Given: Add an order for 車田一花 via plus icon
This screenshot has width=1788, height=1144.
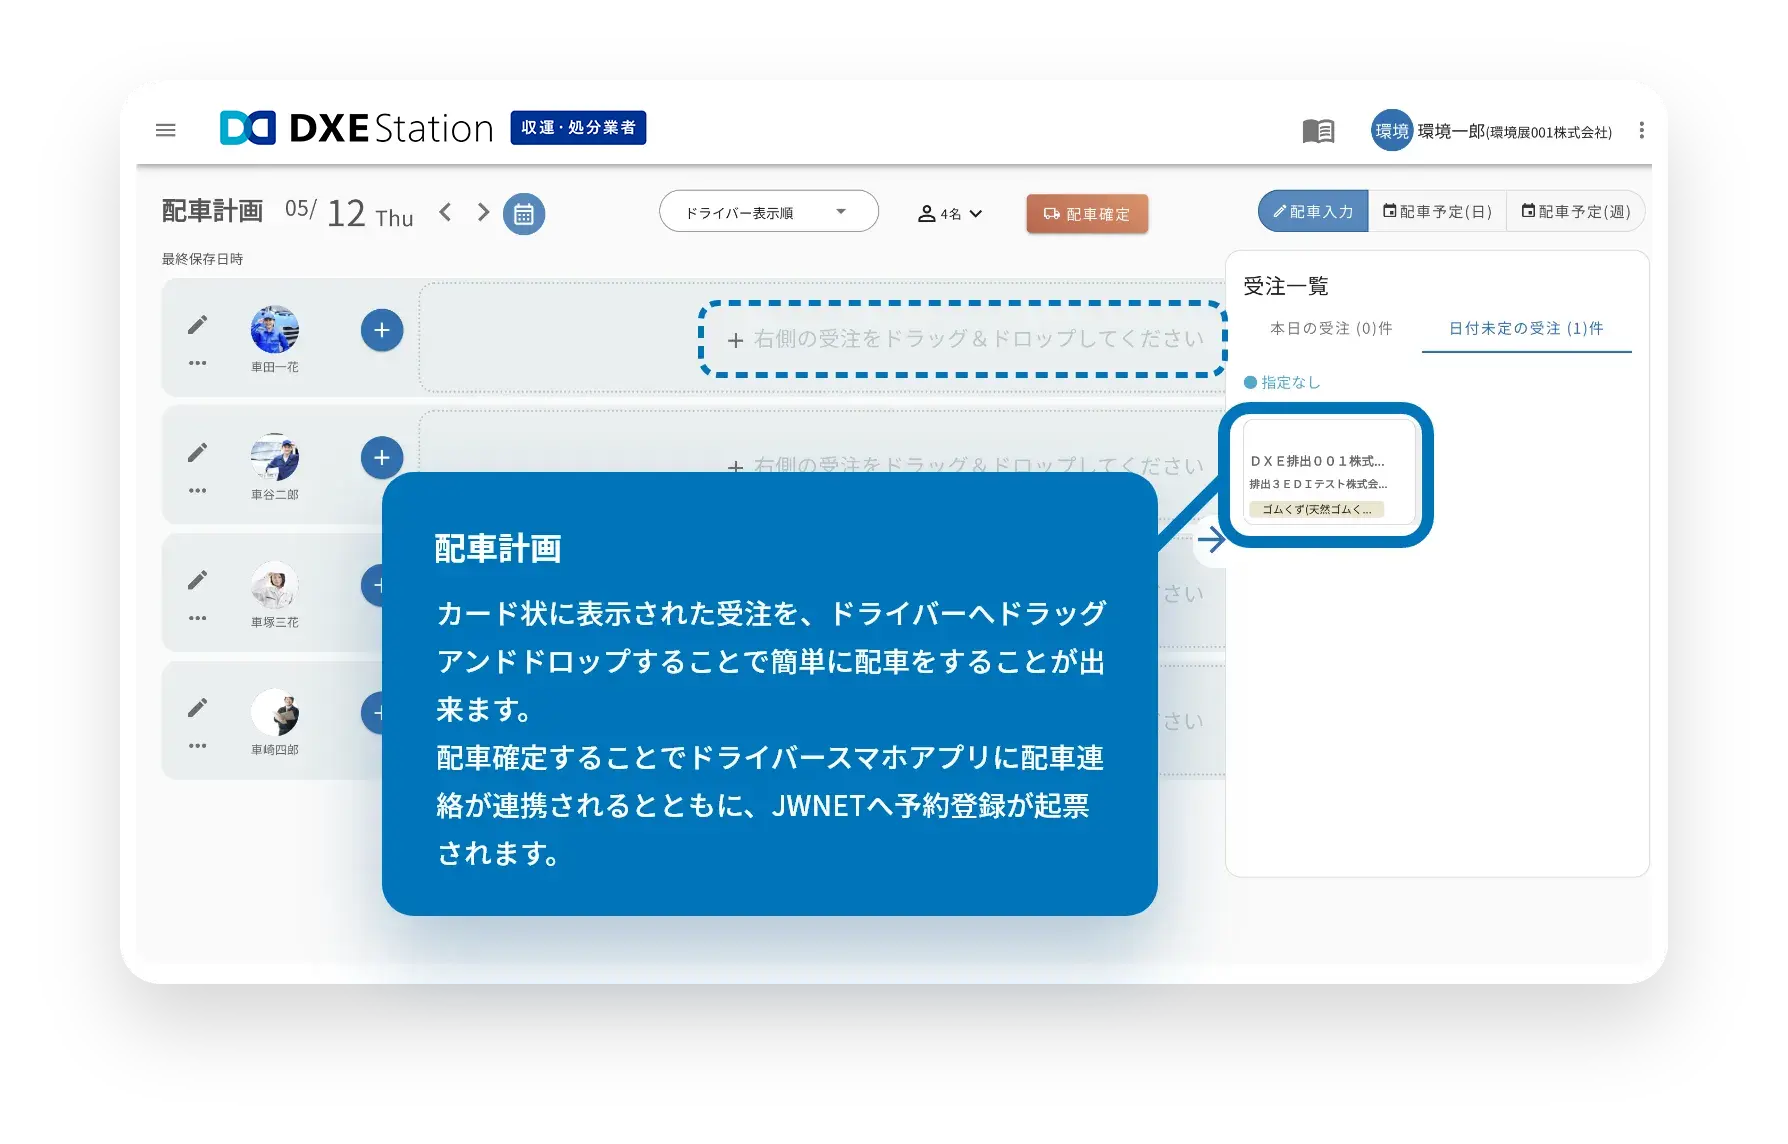Looking at the screenshot, I should (380, 329).
